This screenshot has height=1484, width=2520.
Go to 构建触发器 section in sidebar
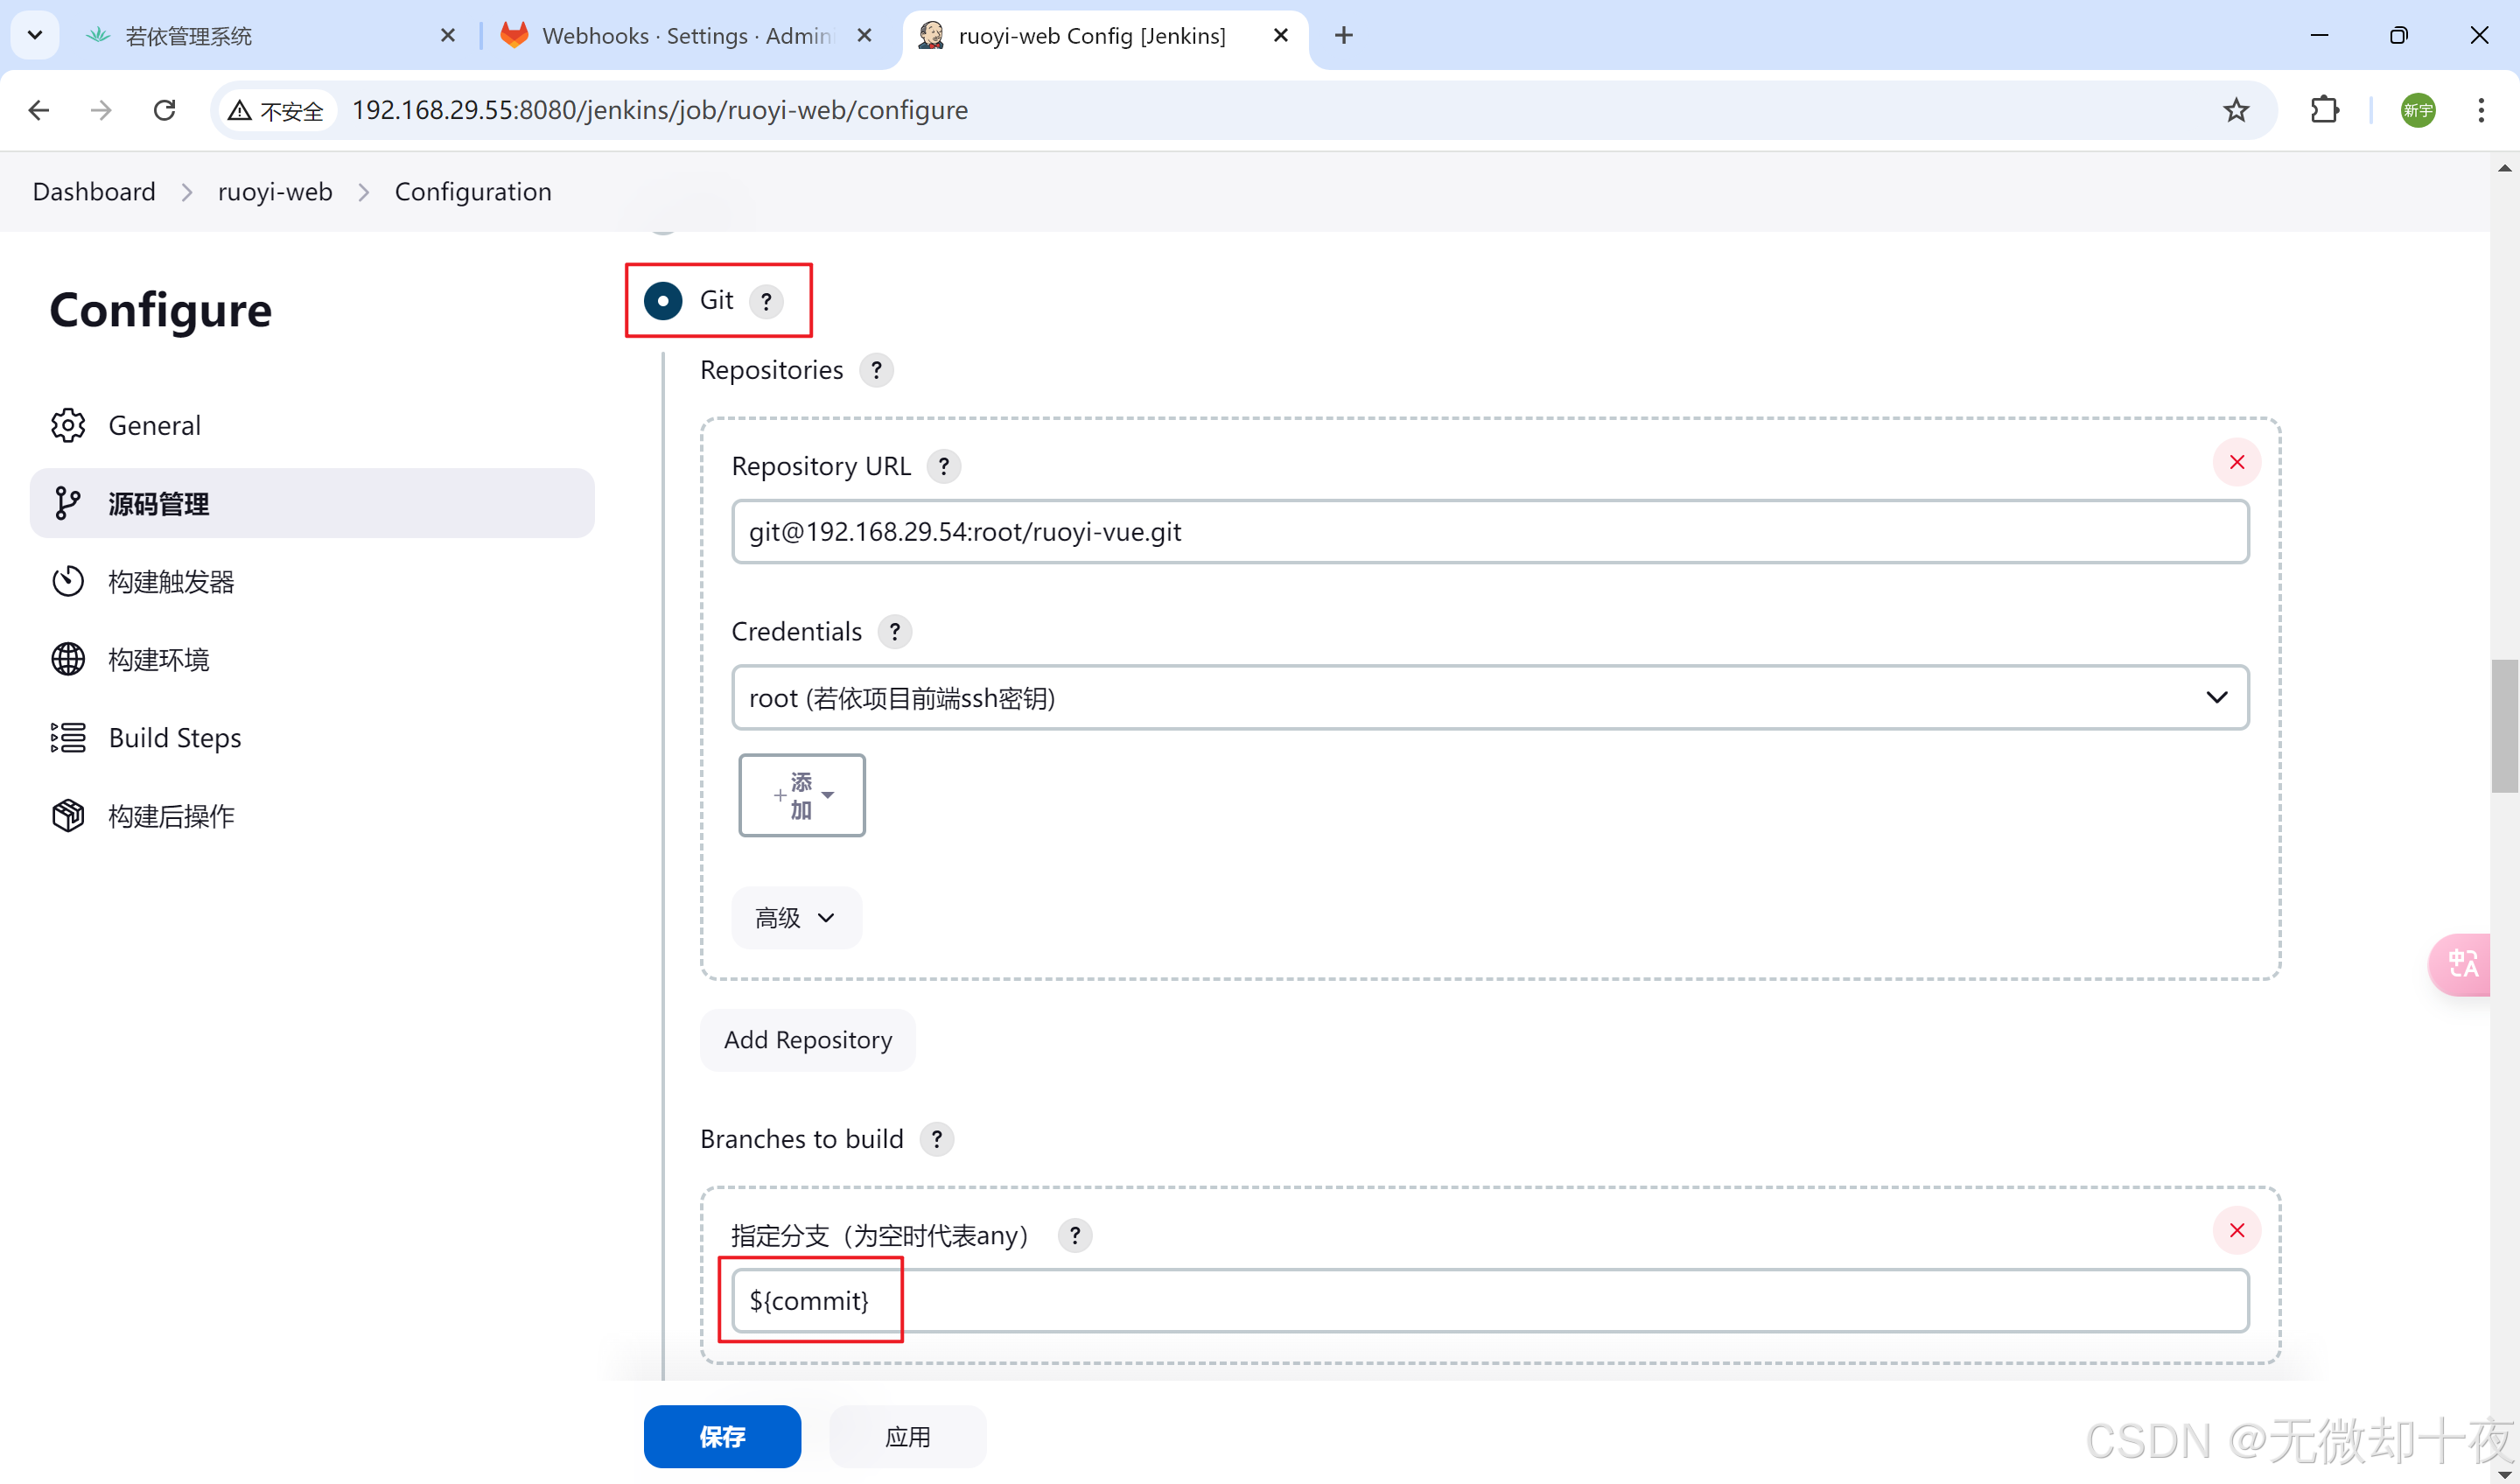pyautogui.click(x=171, y=582)
